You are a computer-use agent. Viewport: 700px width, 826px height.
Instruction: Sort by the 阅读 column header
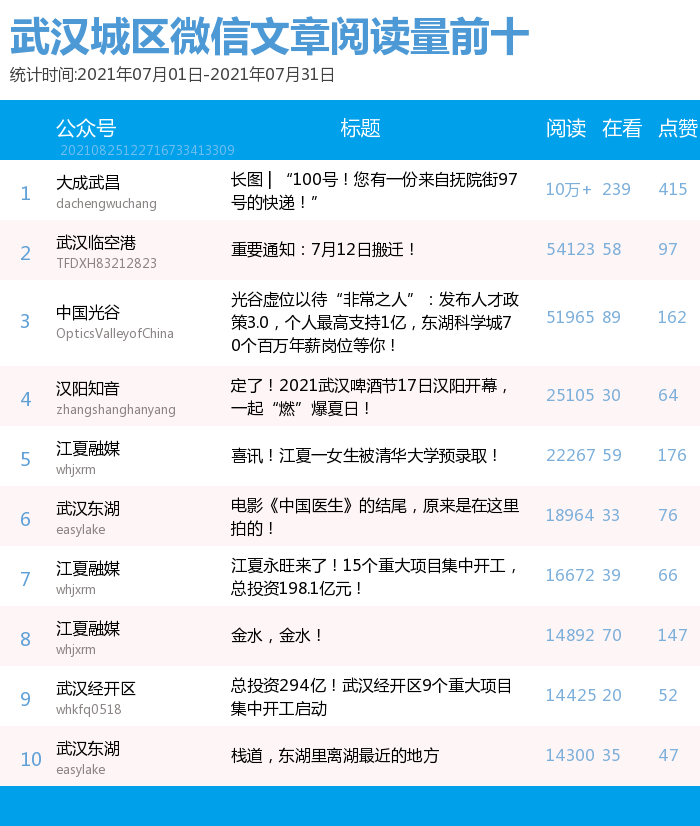tap(566, 128)
